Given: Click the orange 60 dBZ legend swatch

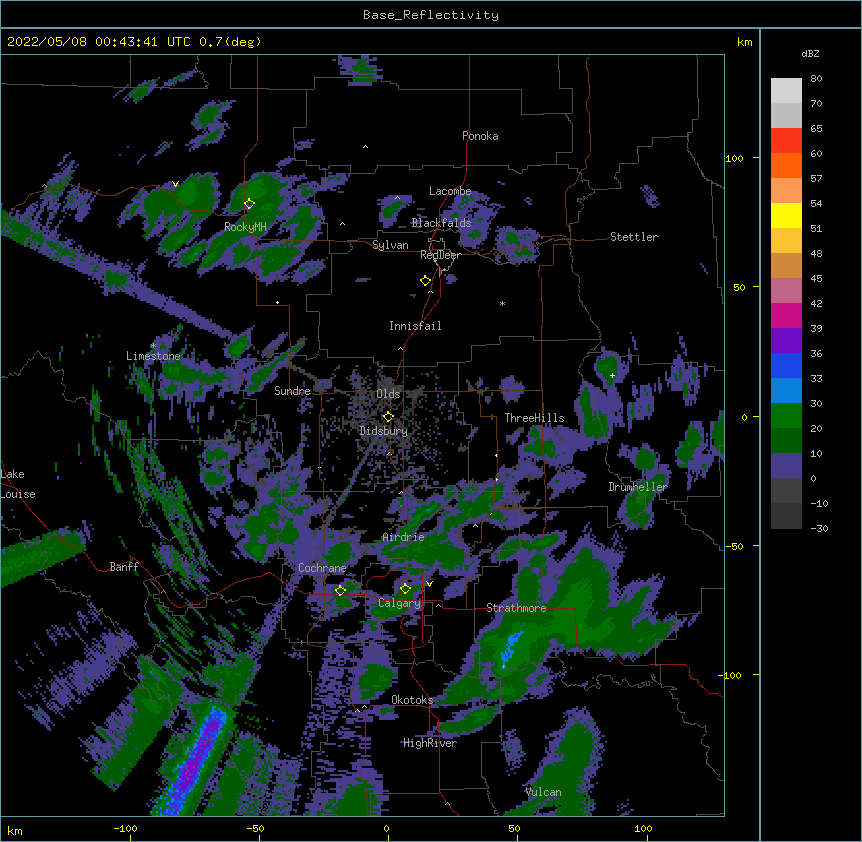Looking at the screenshot, I should [786, 165].
